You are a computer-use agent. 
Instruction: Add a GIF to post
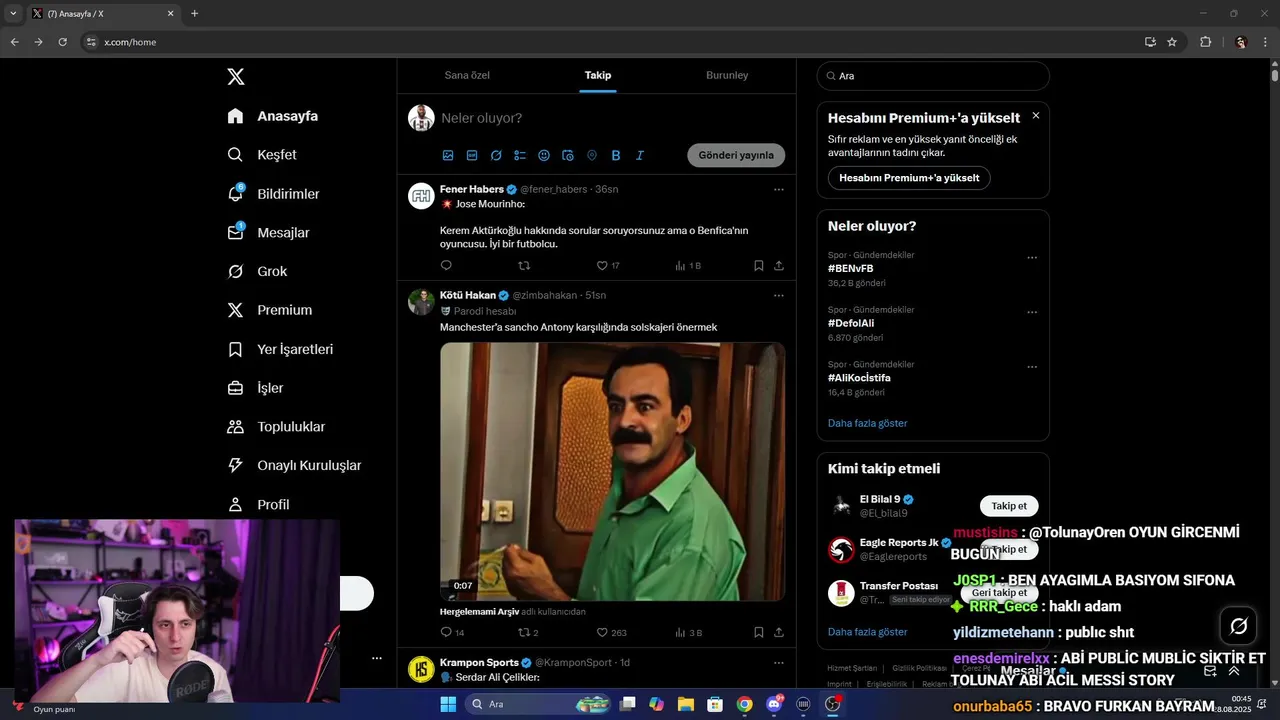(x=472, y=156)
